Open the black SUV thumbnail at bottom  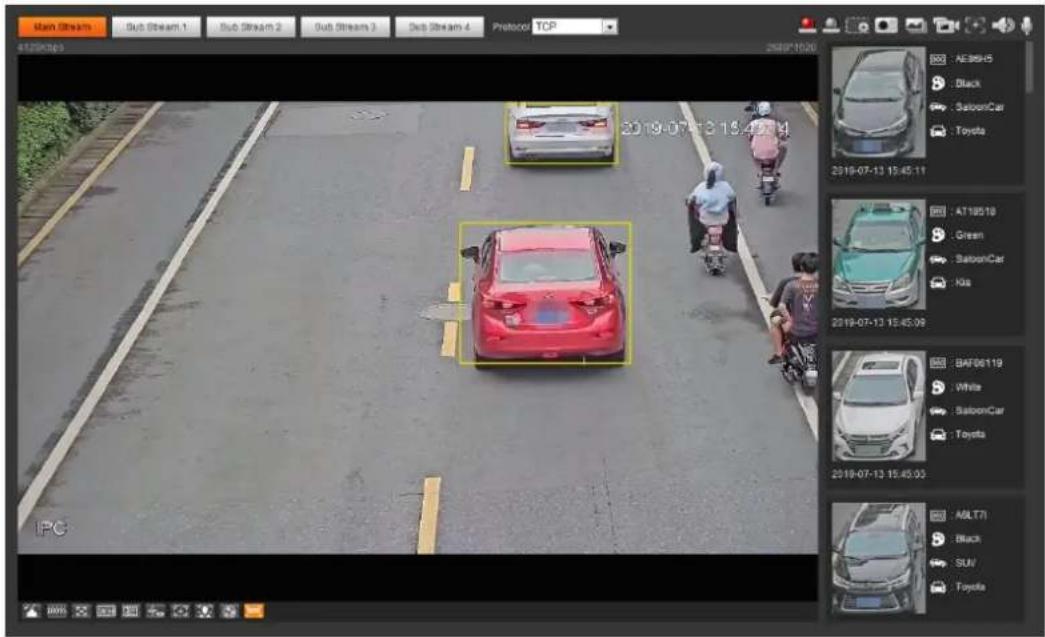pos(878,558)
